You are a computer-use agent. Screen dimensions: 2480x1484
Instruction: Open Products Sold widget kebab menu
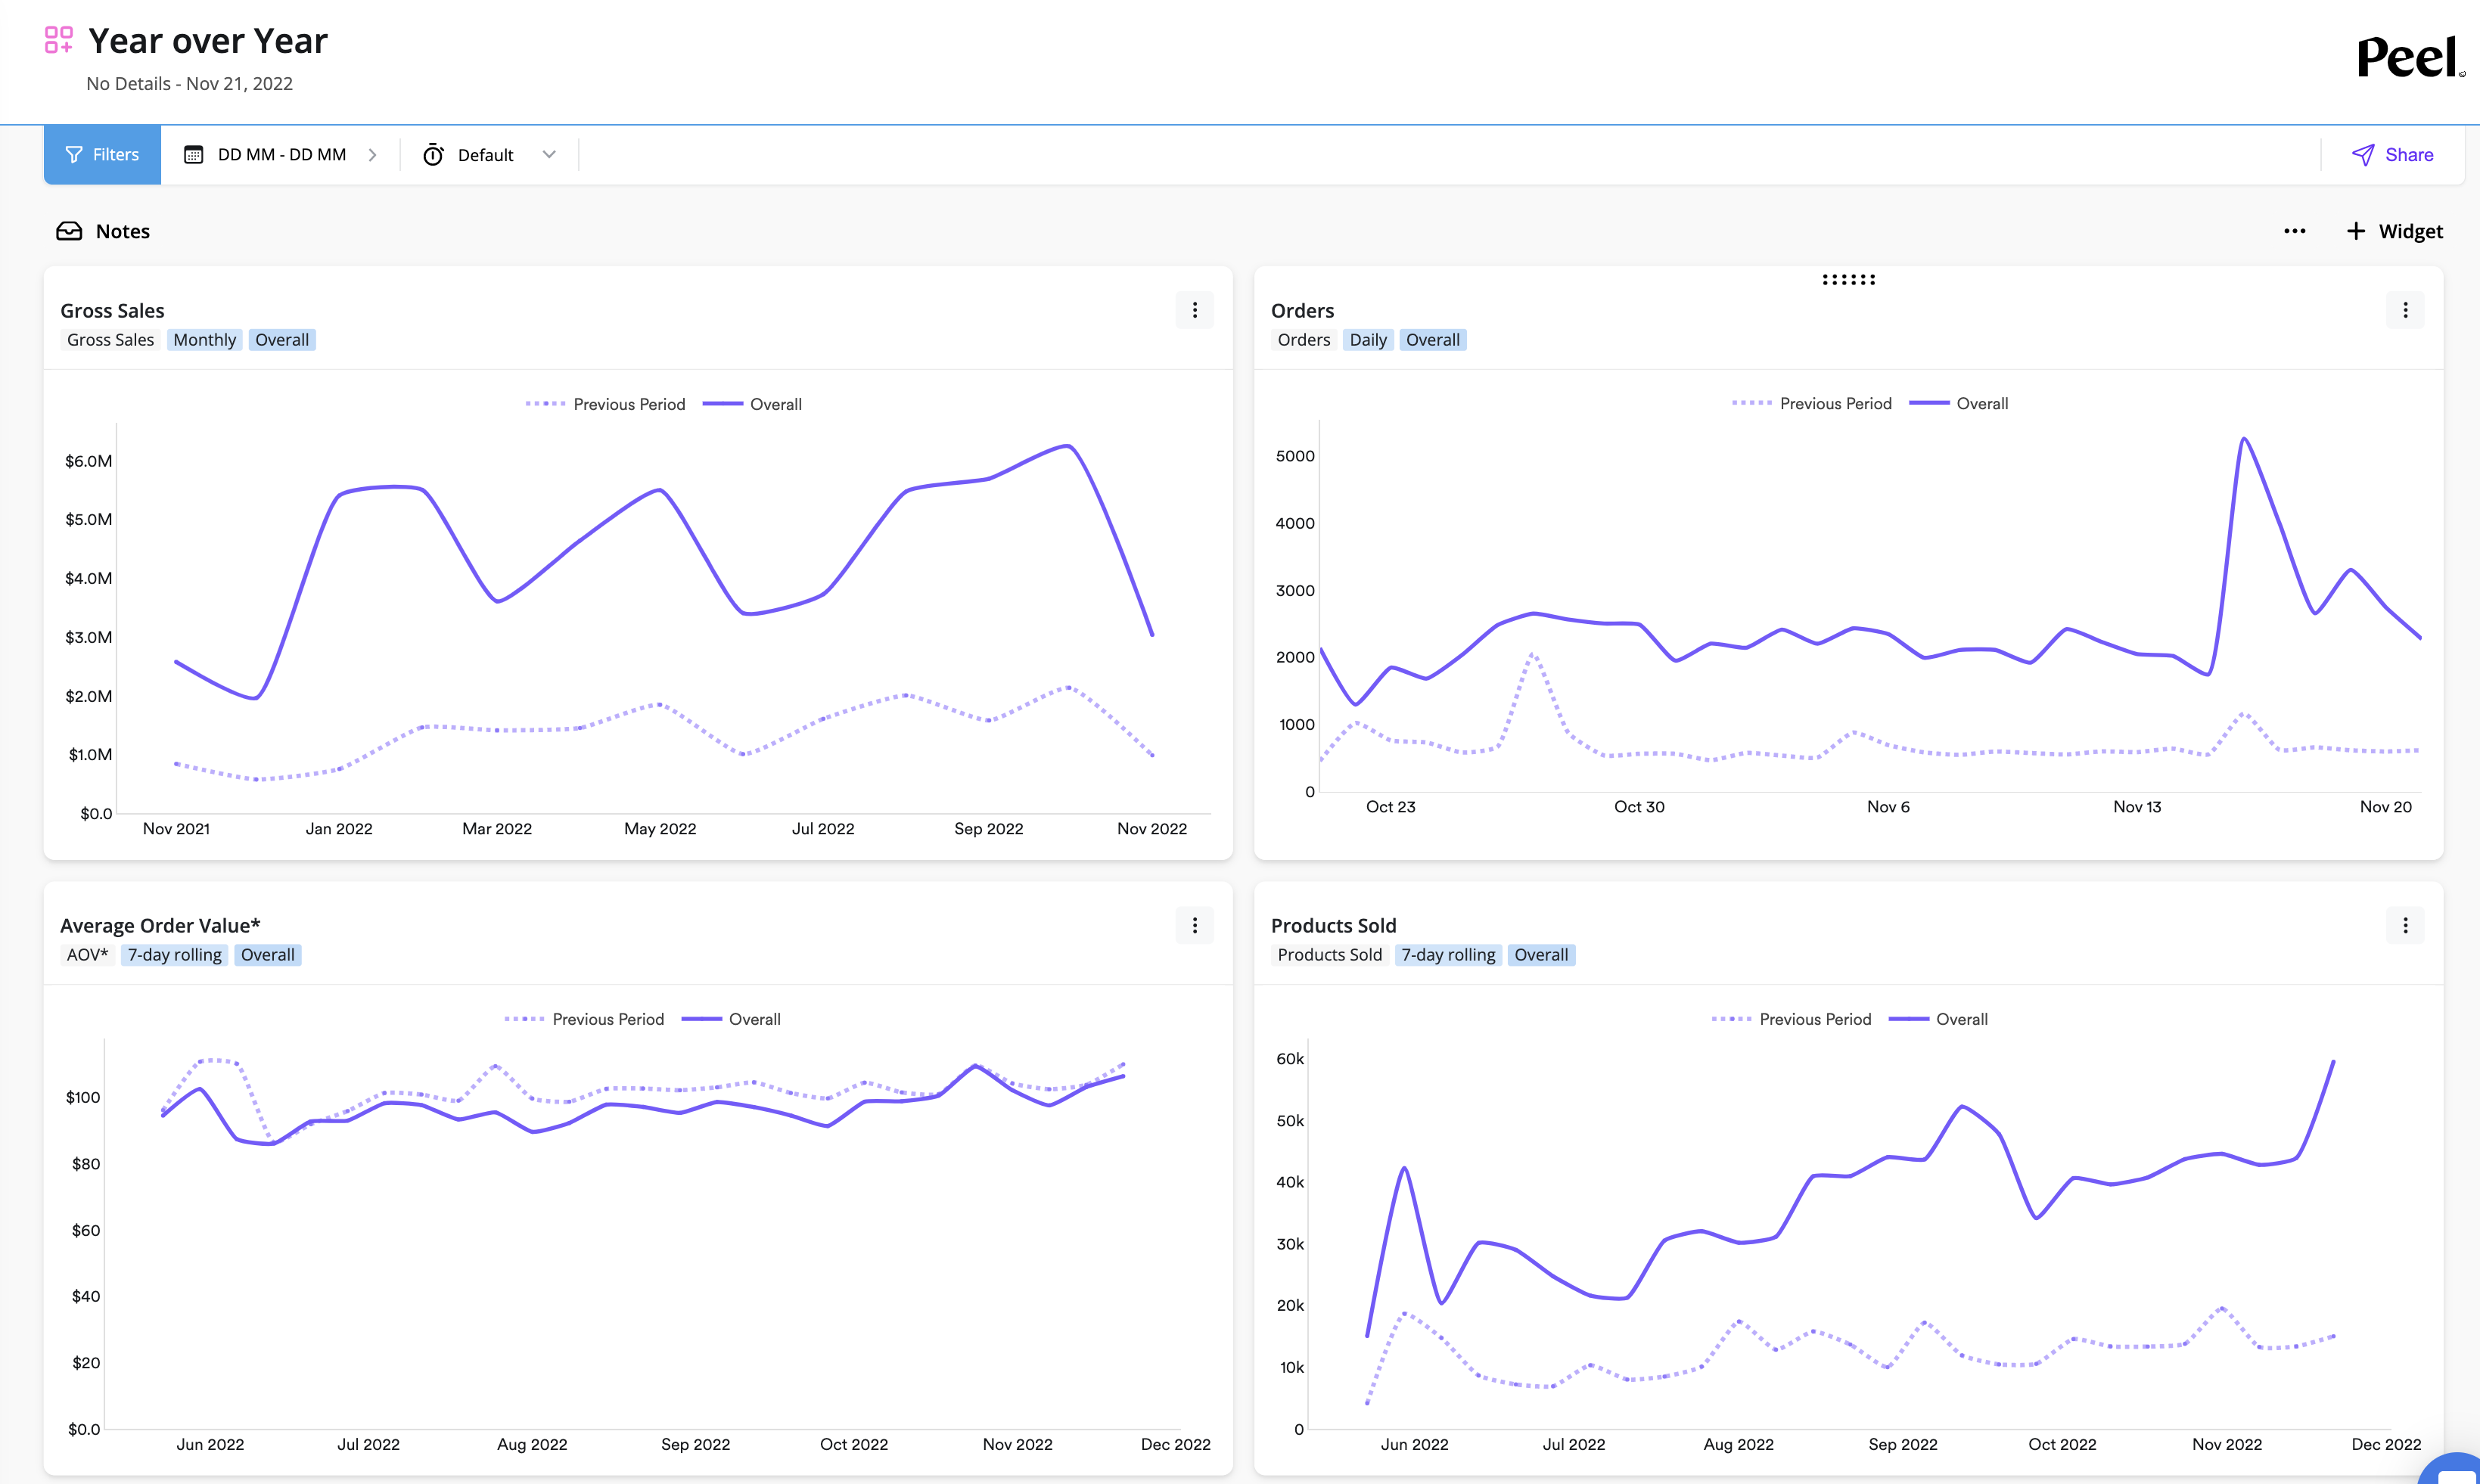pyautogui.click(x=2405, y=925)
